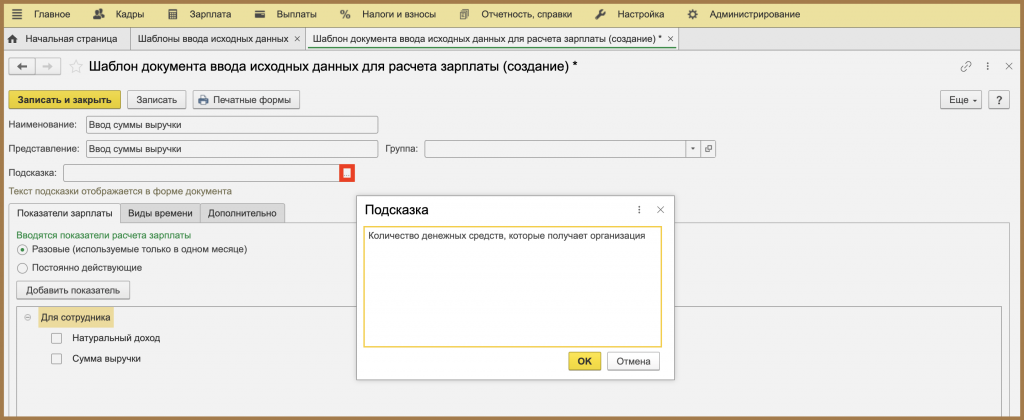
Task: Go to the Главное section
Action: coord(52,14)
